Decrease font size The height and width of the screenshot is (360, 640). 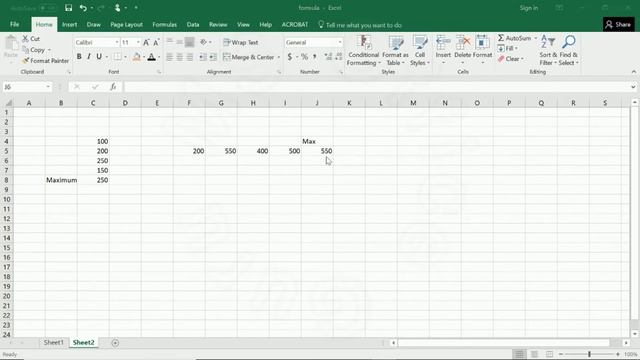click(x=156, y=42)
